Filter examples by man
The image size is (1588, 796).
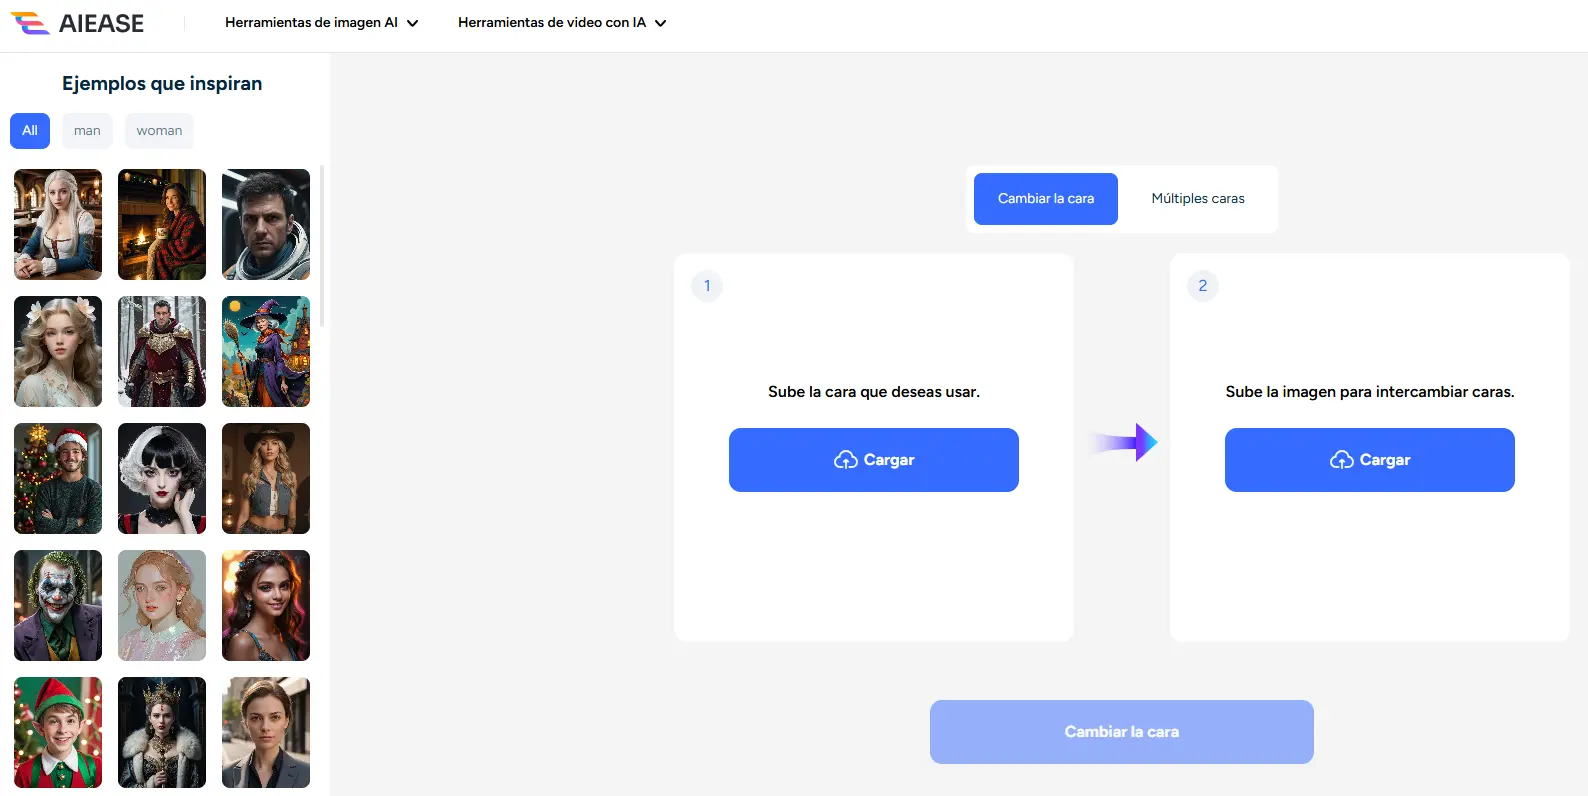[87, 130]
